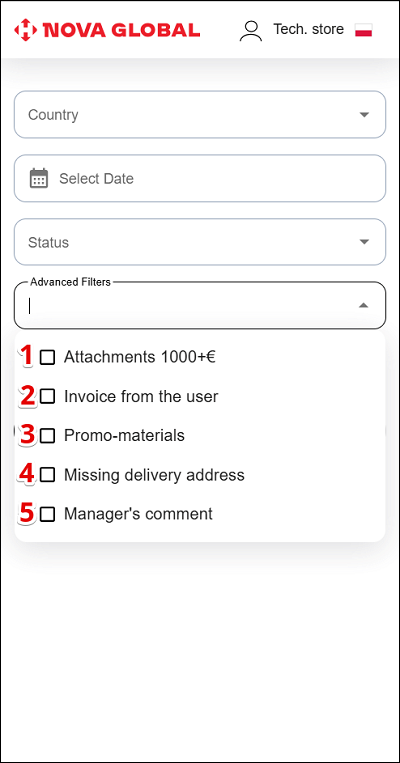This screenshot has height=763, width=400.
Task: Click the Status dropdown arrow
Action: [x=364, y=242]
